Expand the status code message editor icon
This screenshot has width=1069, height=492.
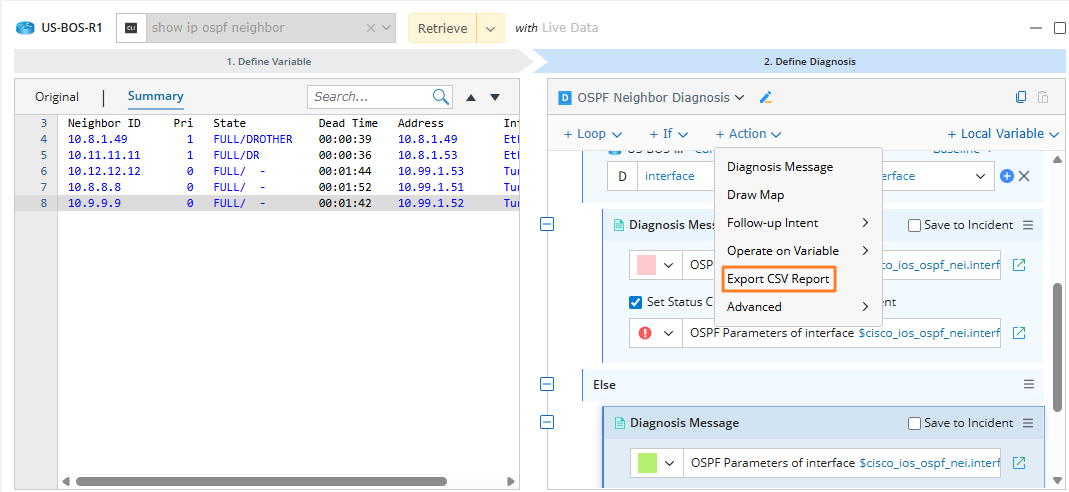[x=1019, y=333]
